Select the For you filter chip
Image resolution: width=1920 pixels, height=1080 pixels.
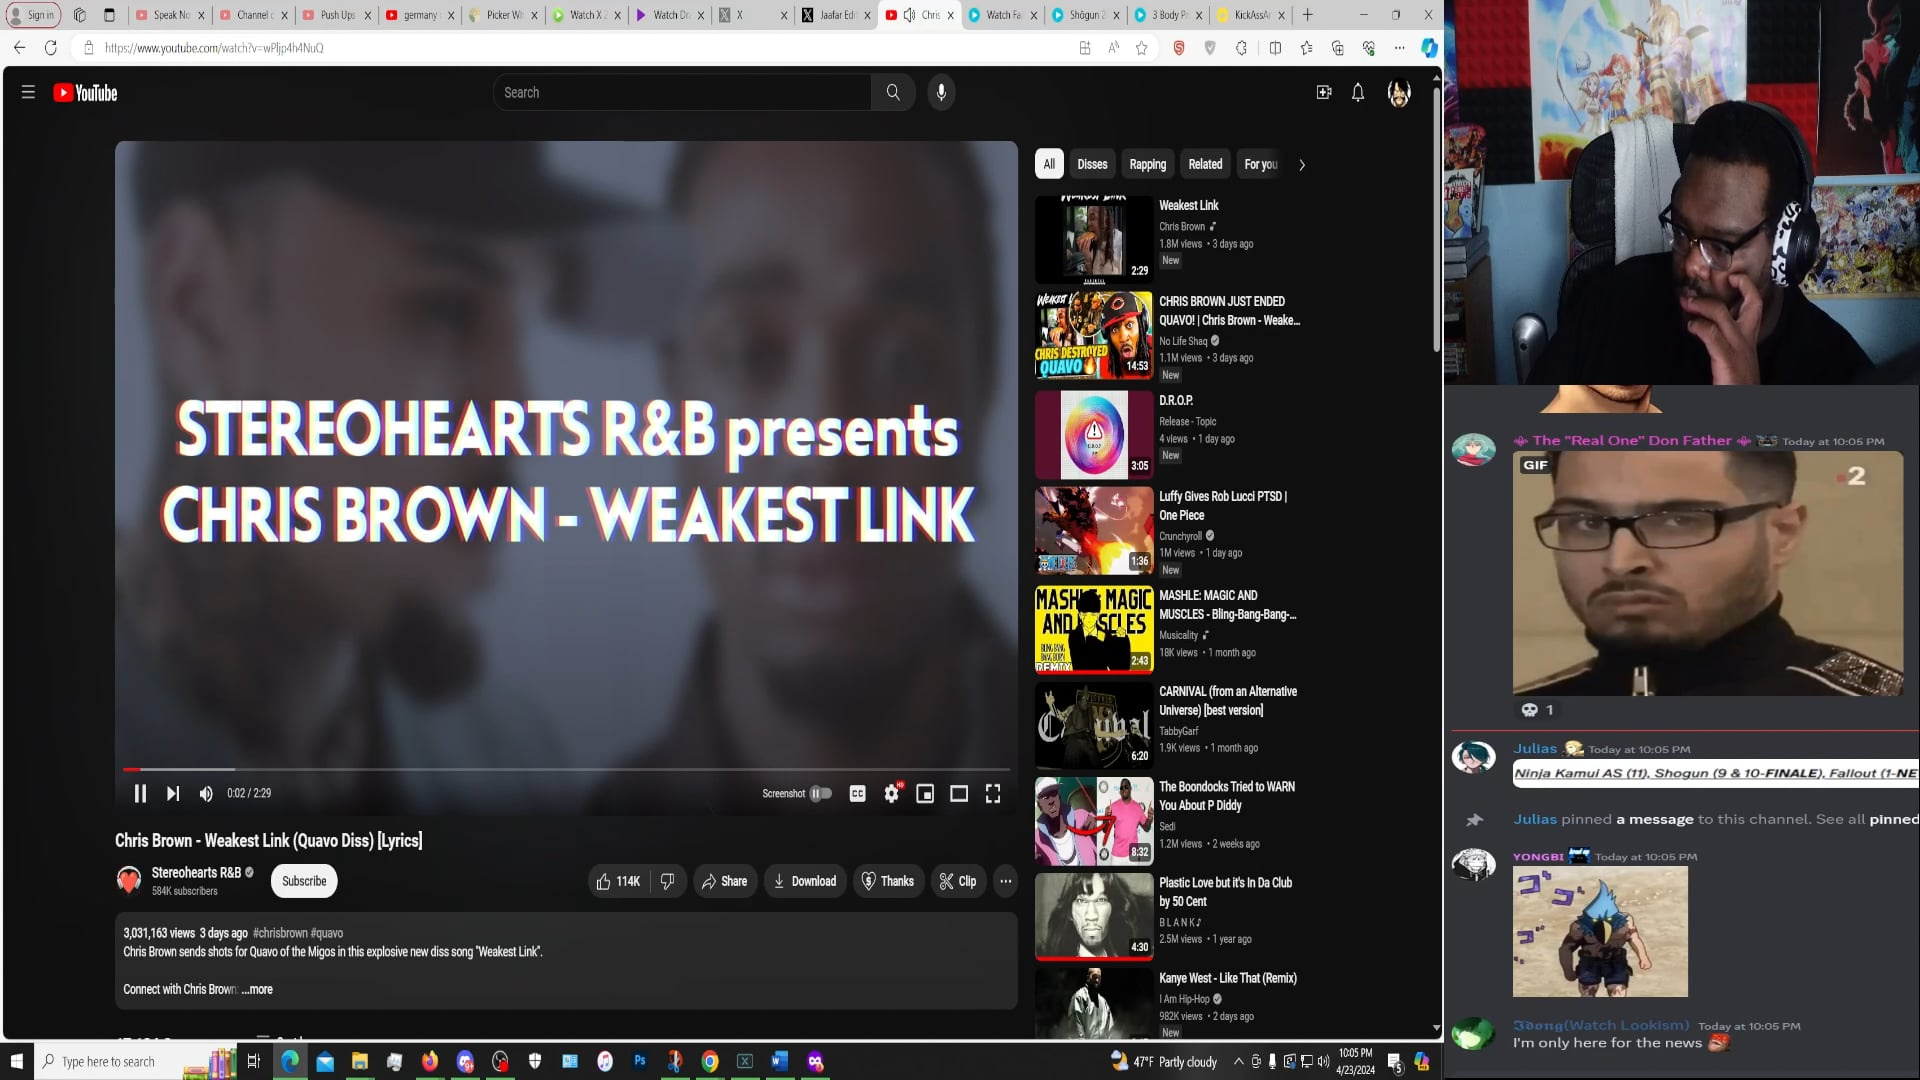pos(1260,164)
